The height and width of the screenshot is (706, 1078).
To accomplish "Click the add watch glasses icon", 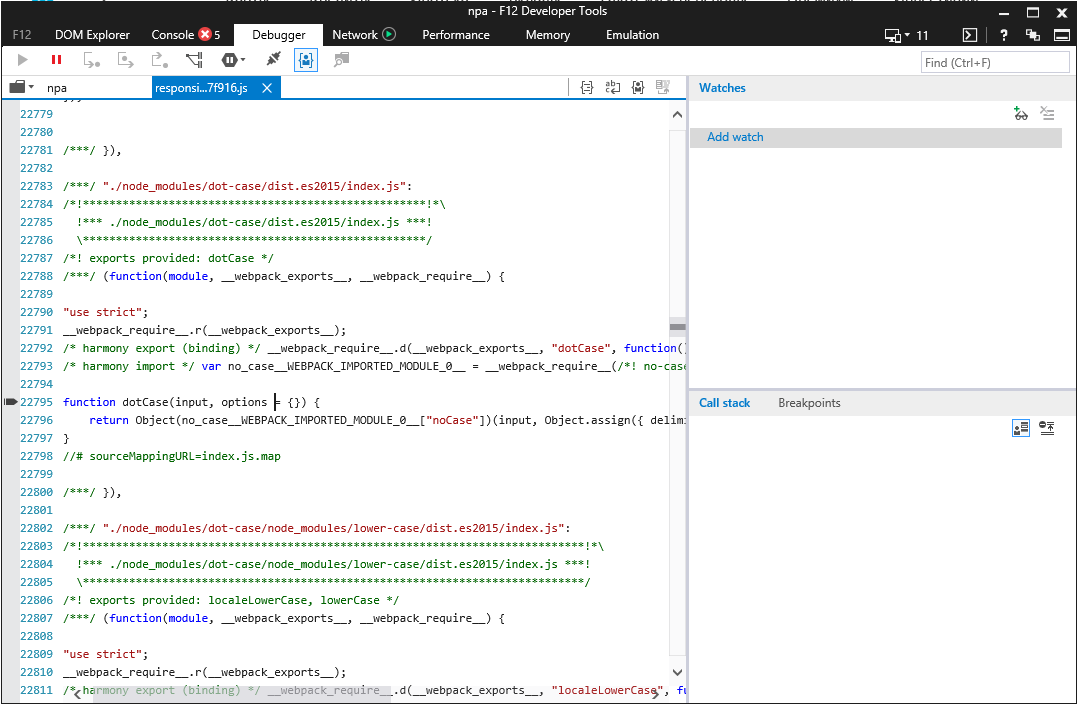I will [x=1020, y=113].
